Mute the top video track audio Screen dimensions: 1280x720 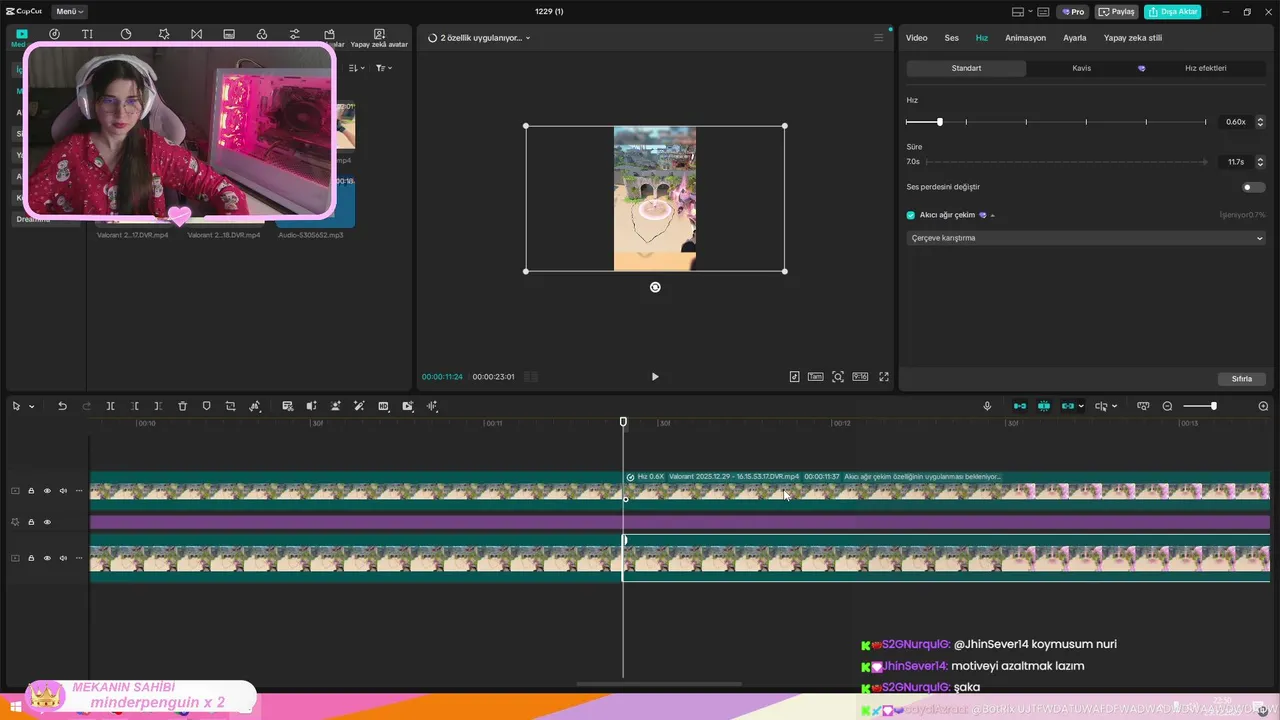coord(63,491)
